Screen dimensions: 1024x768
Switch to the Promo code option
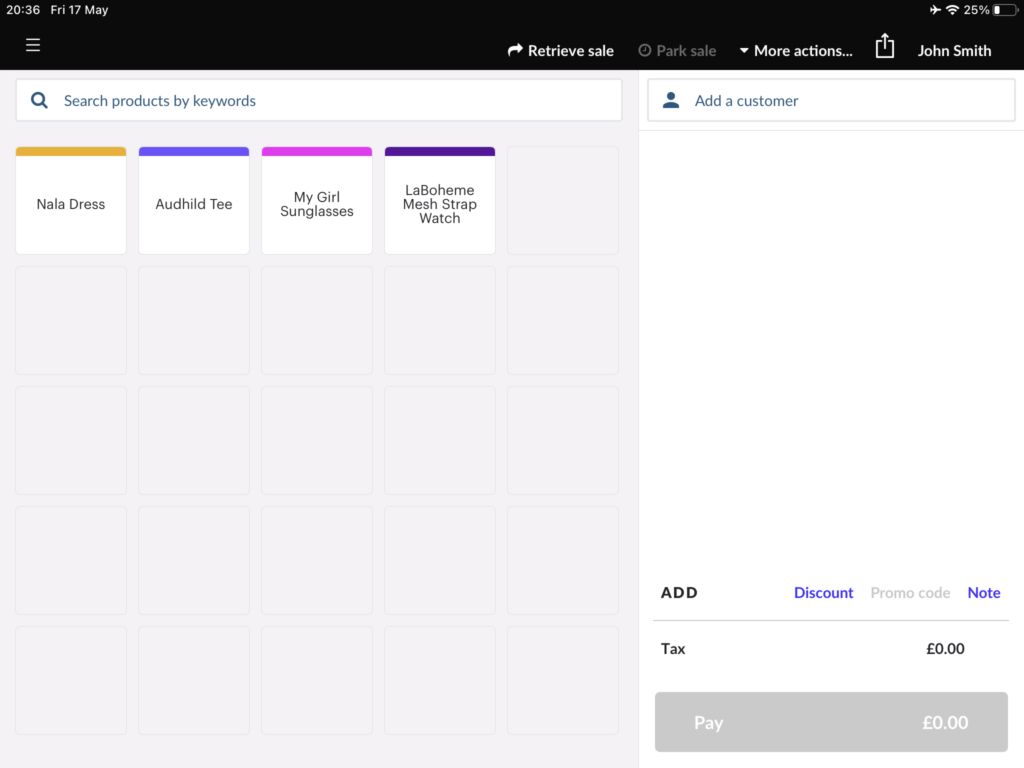[x=910, y=592]
